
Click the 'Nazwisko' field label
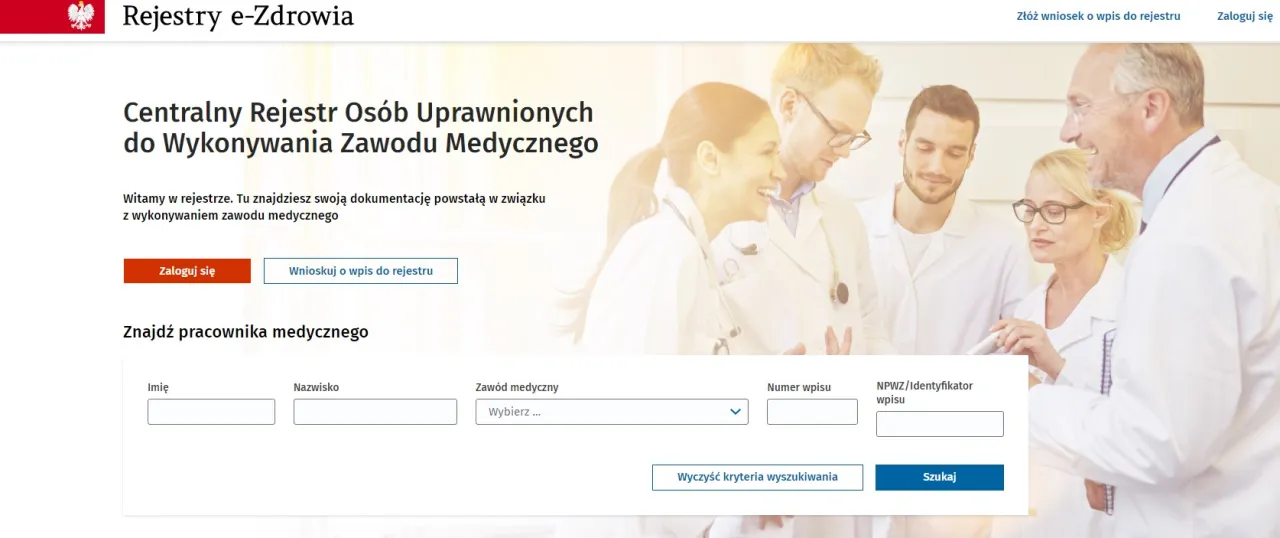click(316, 387)
